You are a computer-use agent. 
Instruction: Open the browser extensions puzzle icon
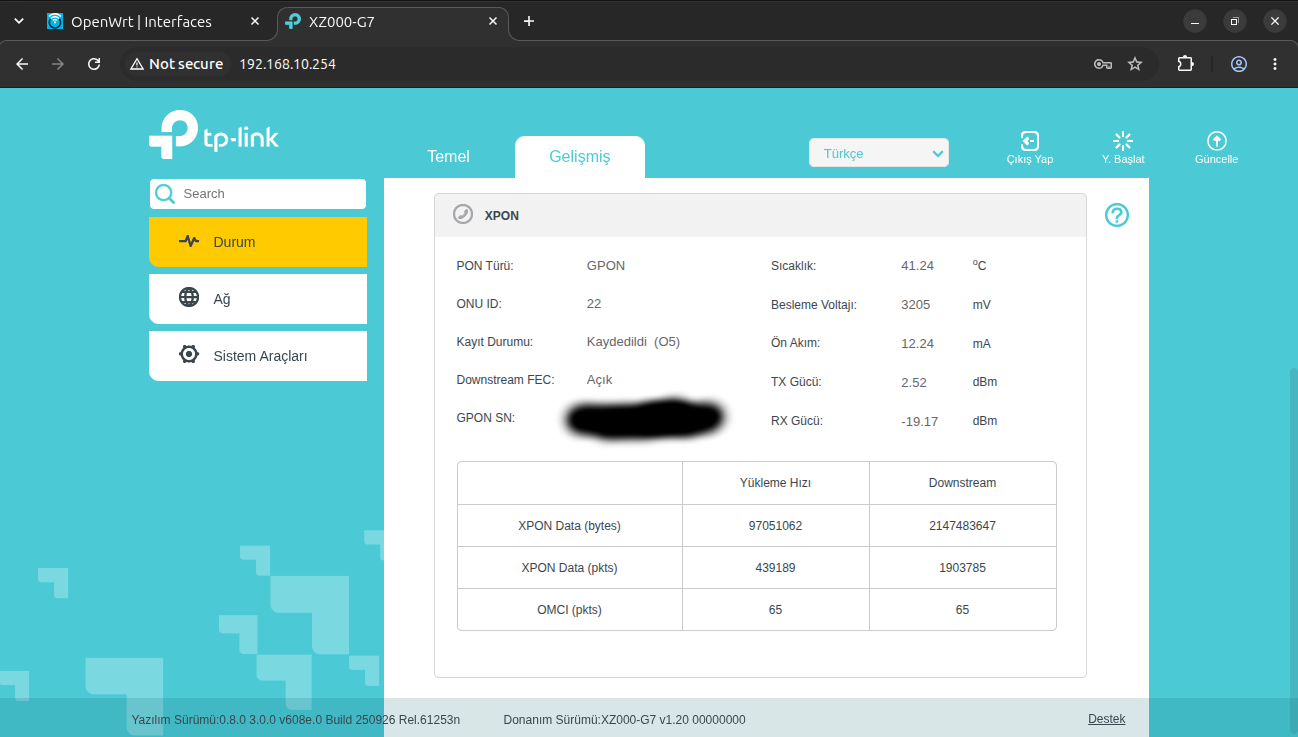coord(1185,64)
